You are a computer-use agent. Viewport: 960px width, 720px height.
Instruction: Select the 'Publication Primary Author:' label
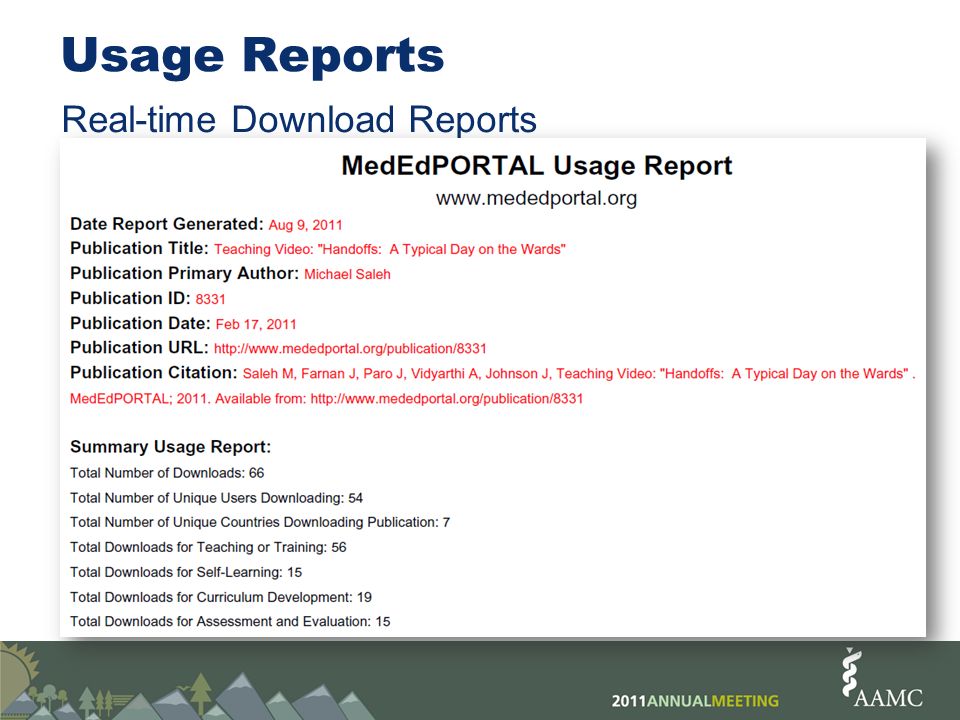coord(184,273)
